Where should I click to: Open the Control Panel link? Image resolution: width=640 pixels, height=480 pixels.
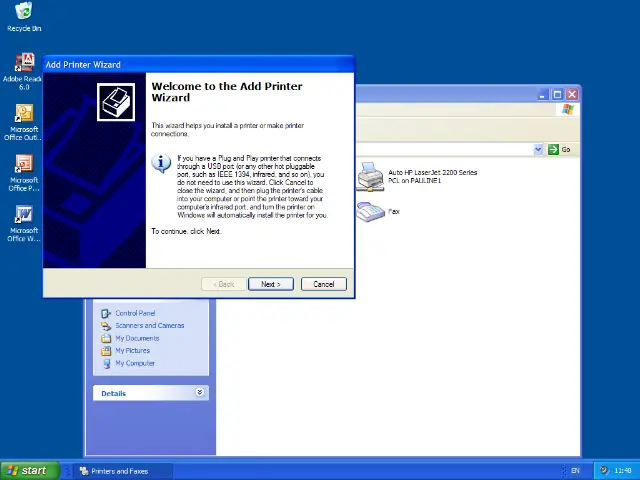(135, 313)
